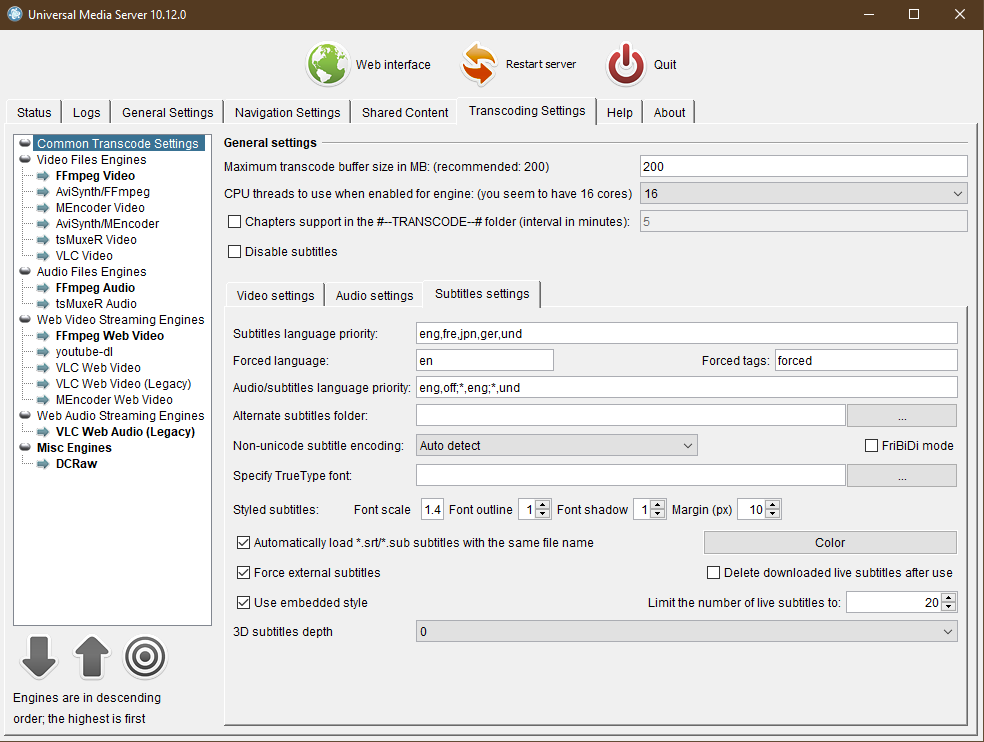Click the Font scale value field

432,509
